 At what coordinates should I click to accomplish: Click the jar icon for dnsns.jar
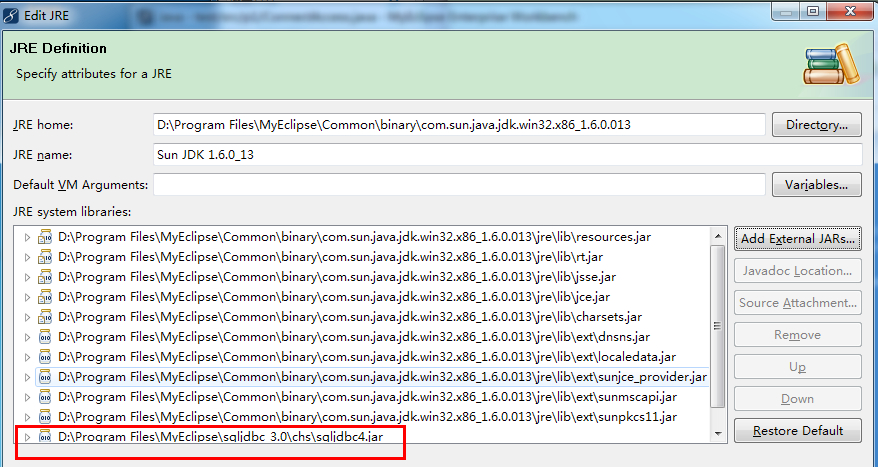(x=45, y=337)
